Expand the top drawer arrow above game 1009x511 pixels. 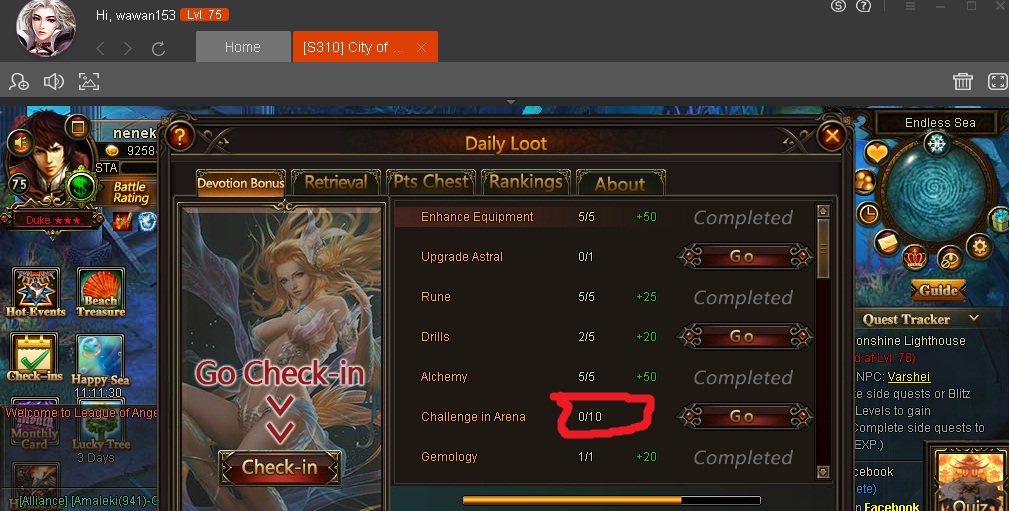[x=511, y=102]
